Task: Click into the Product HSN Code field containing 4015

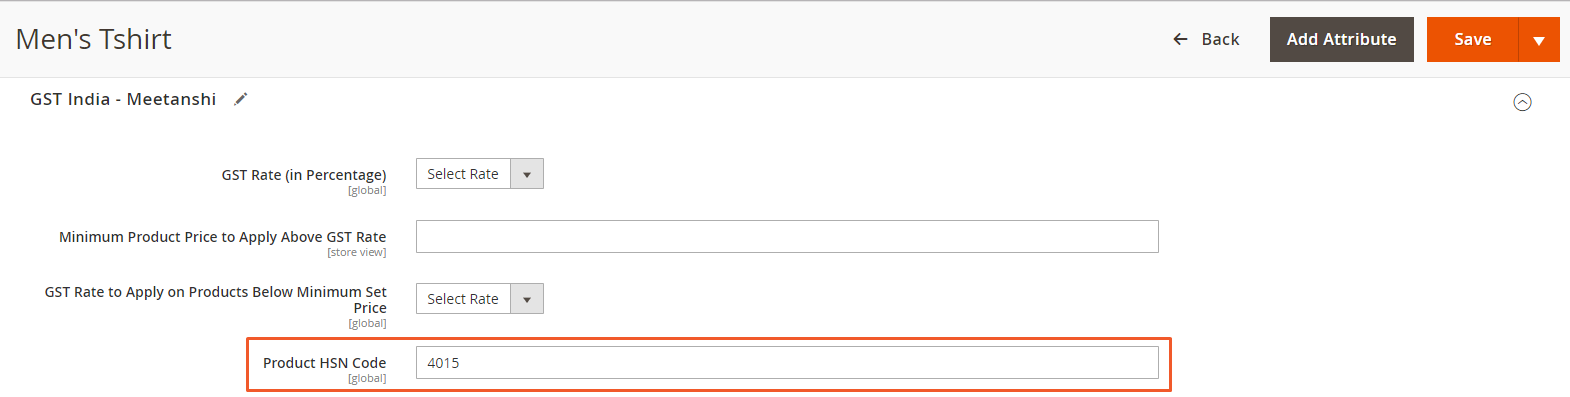Action: click(x=787, y=363)
